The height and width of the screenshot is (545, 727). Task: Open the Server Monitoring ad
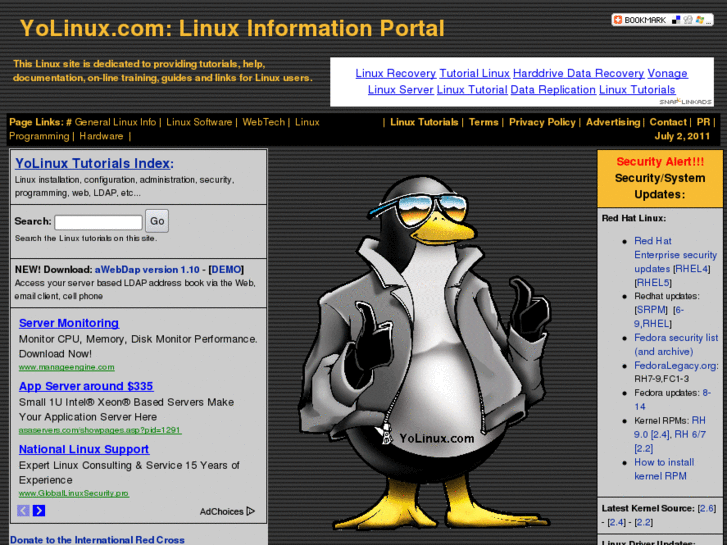click(69, 323)
